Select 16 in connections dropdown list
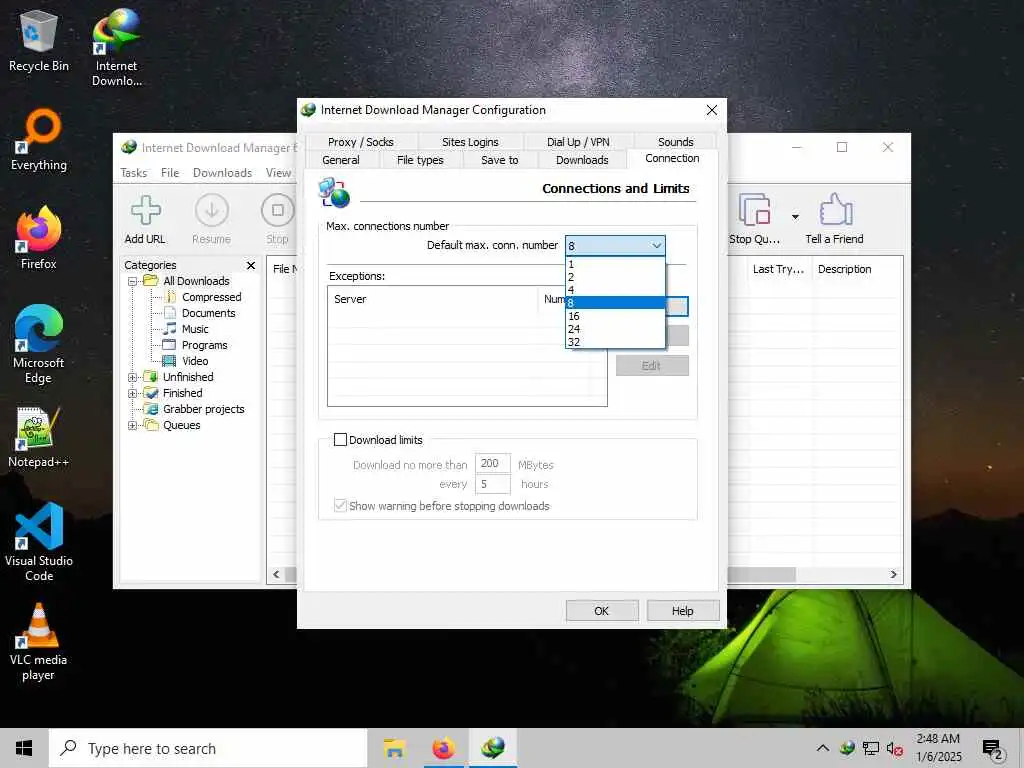Screen dimensions: 1024x768 point(615,316)
